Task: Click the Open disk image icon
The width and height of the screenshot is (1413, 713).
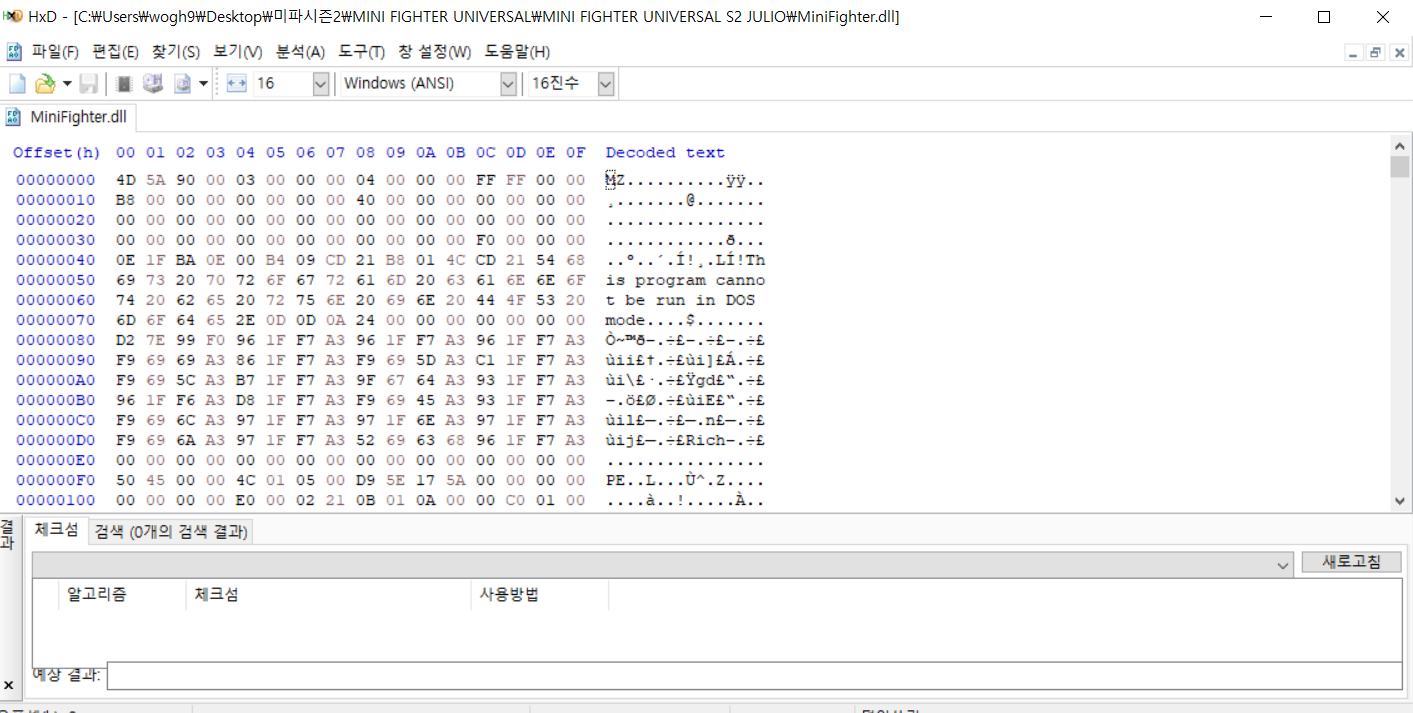Action: point(183,84)
